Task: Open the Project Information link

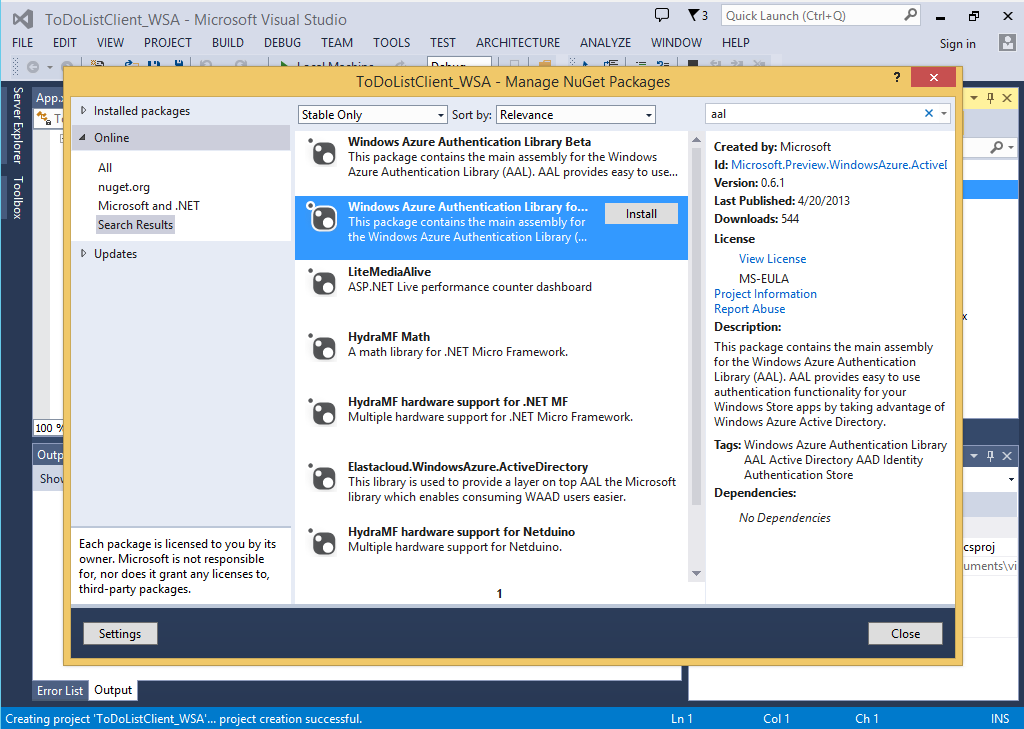Action: (x=765, y=294)
